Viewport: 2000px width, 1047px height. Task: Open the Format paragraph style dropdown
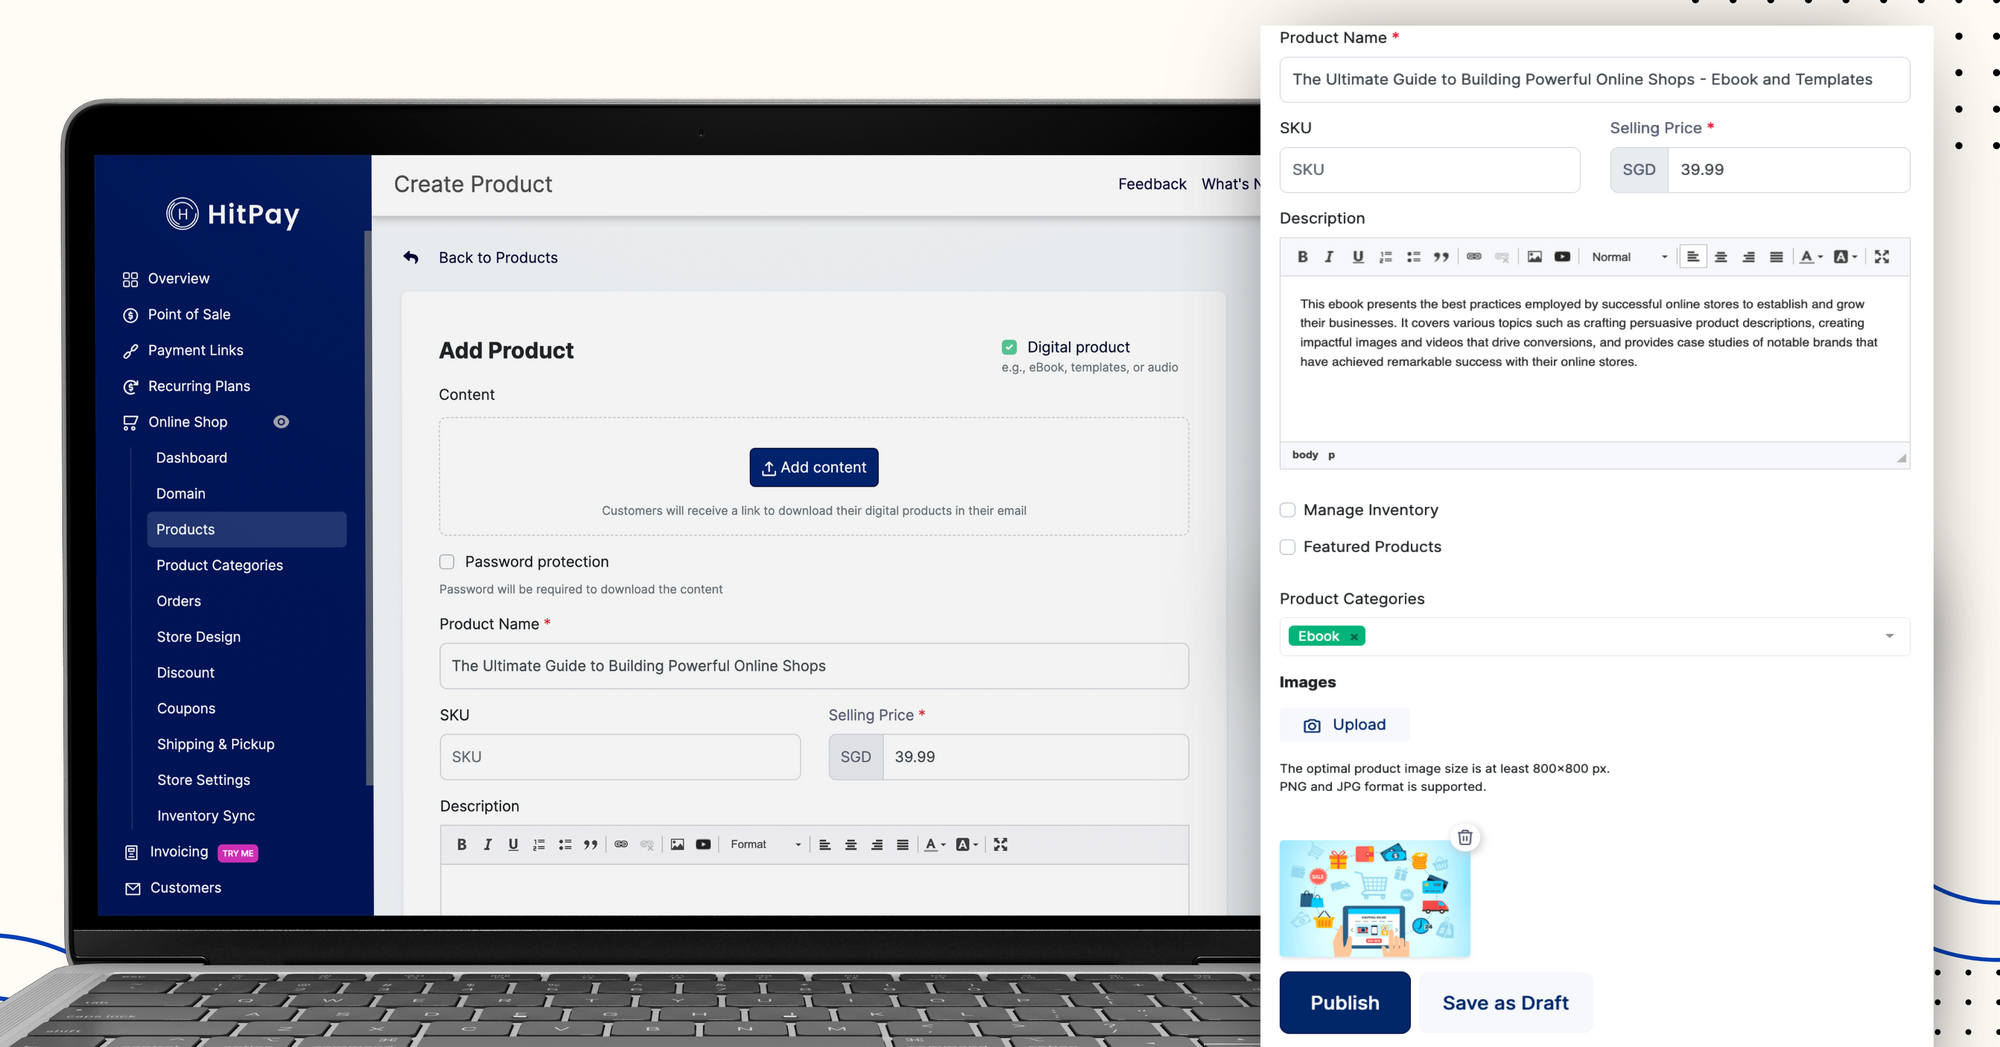(x=766, y=845)
